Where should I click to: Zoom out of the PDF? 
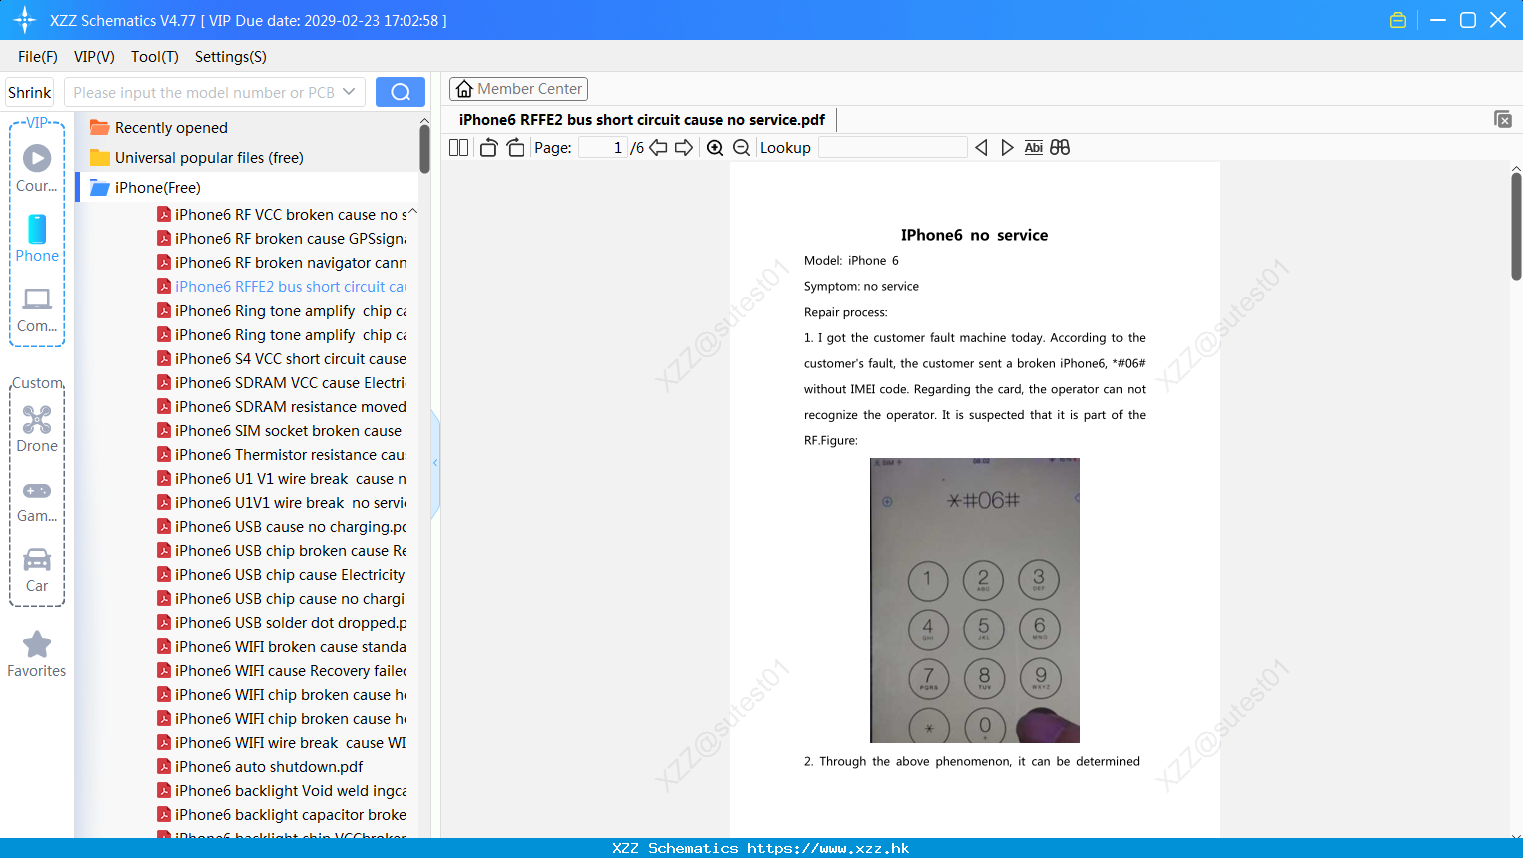741,148
